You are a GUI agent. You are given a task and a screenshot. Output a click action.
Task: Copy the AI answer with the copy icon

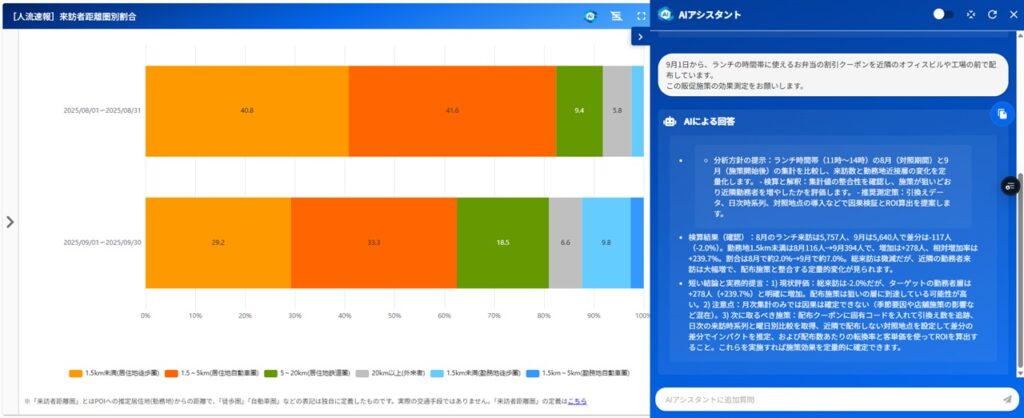999,114
